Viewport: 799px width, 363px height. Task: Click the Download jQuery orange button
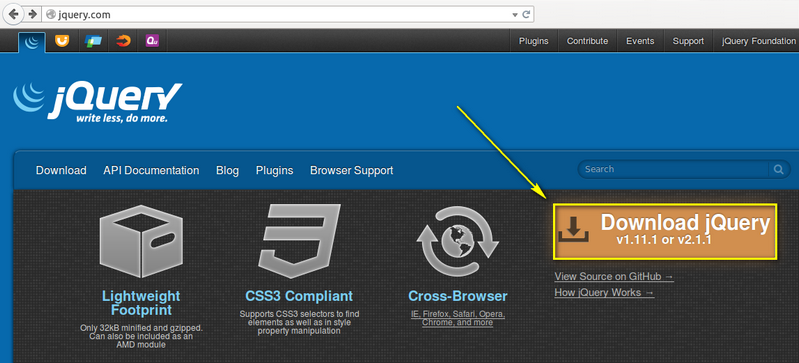coord(665,231)
